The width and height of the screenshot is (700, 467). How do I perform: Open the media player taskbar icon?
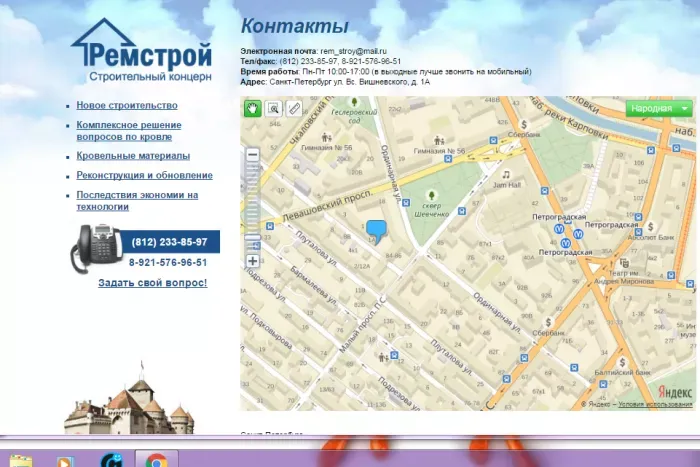point(65,462)
